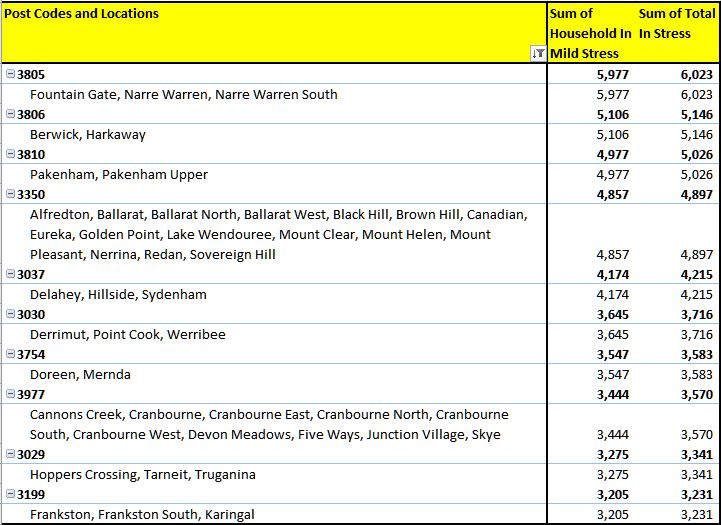
Task: Select the Sum of Total In Stress header
Action: pyautogui.click(x=677, y=24)
